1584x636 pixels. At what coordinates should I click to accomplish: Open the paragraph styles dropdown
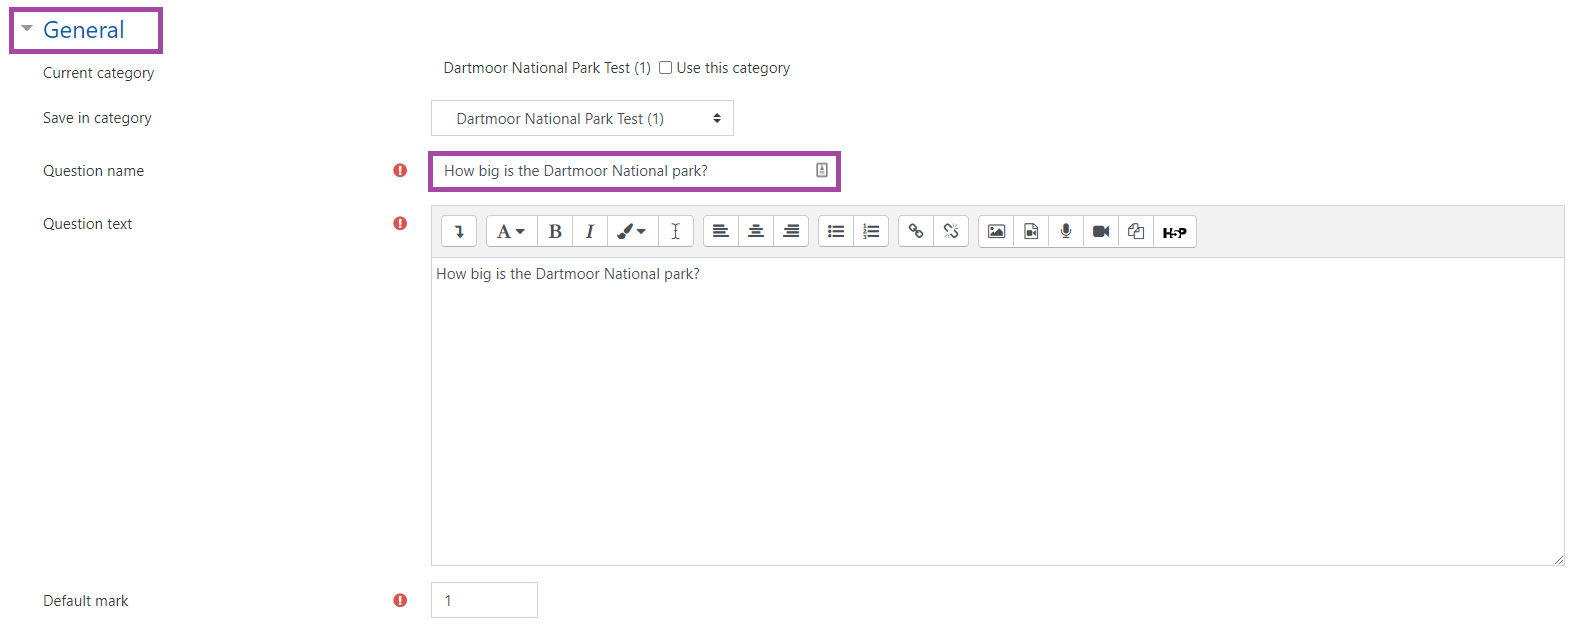(511, 232)
